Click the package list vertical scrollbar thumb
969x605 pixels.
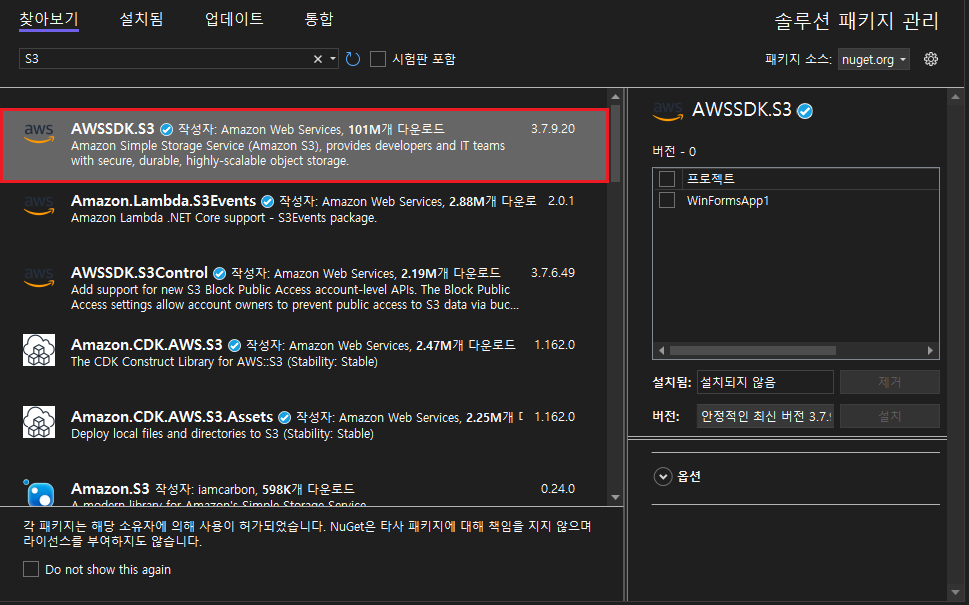point(615,143)
